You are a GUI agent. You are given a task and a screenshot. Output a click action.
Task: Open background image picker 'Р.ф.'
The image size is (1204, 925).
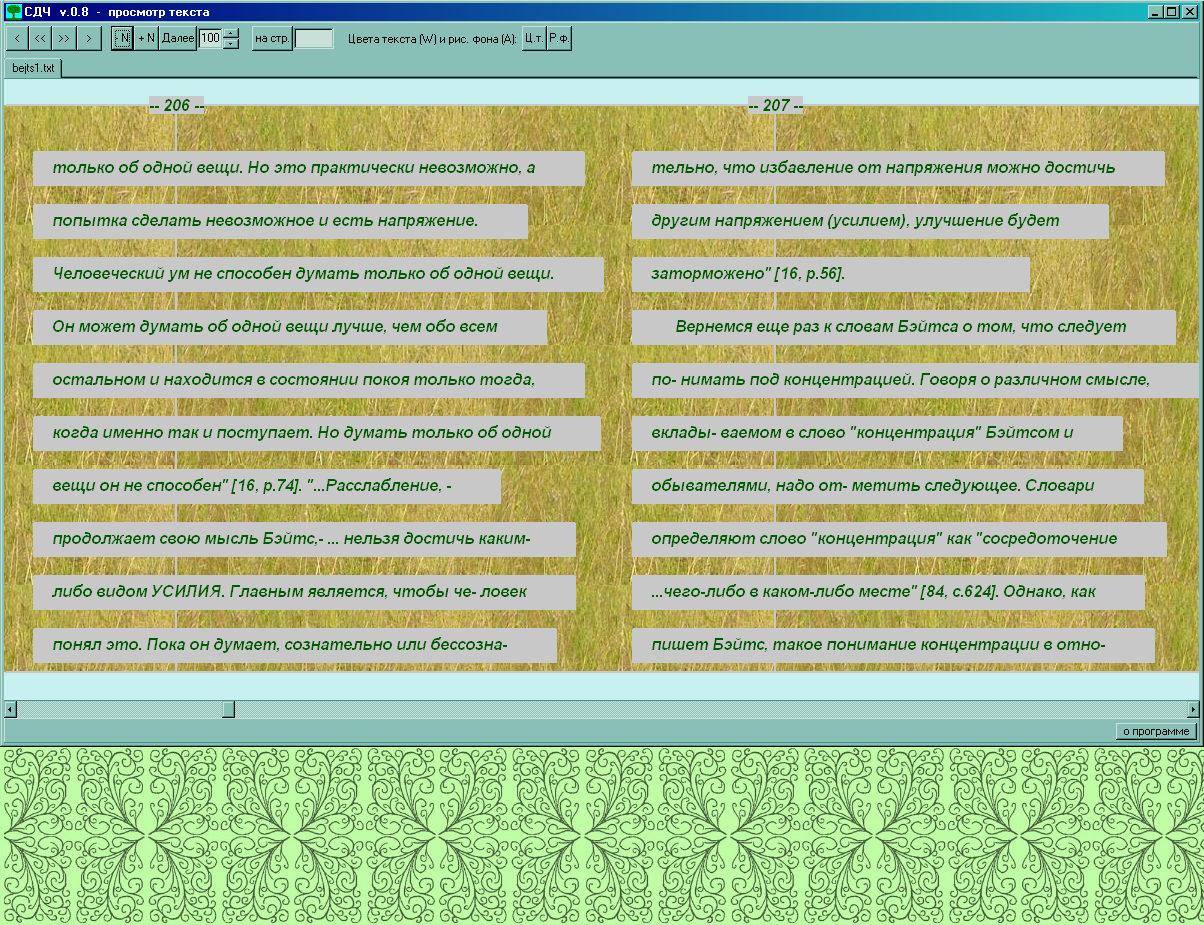pyautogui.click(x=559, y=38)
